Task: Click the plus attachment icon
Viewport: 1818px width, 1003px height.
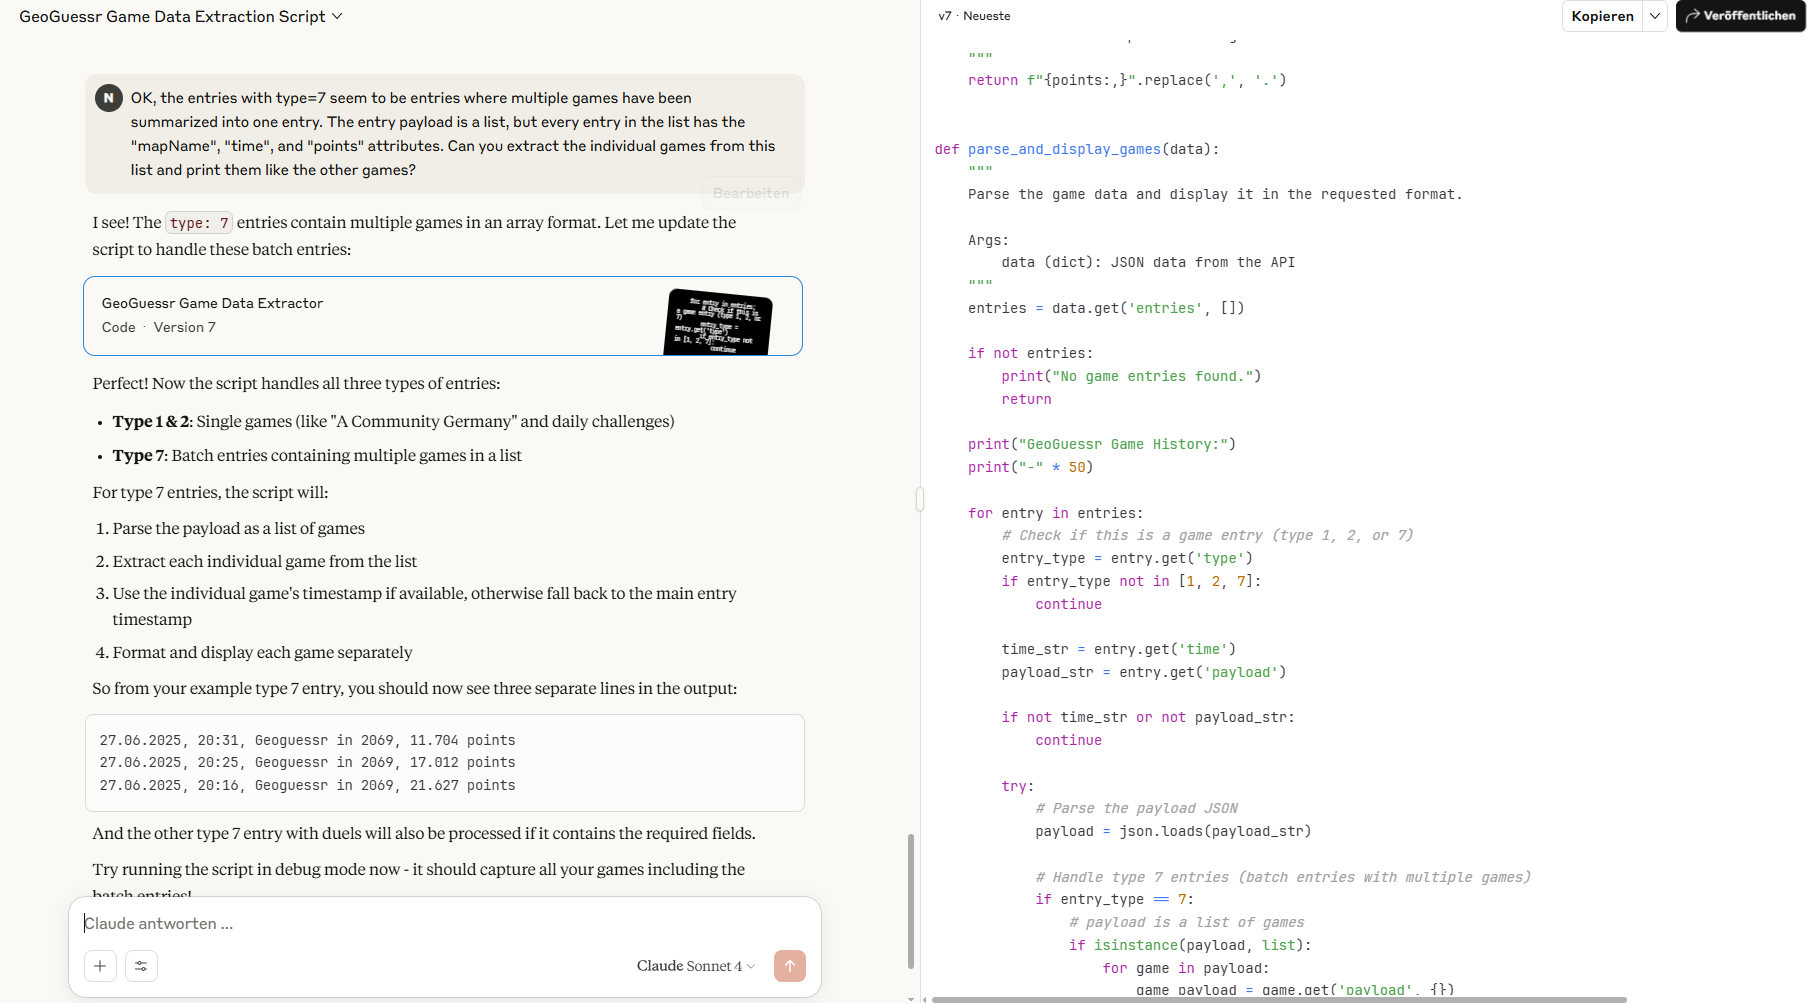Action: coord(100,966)
